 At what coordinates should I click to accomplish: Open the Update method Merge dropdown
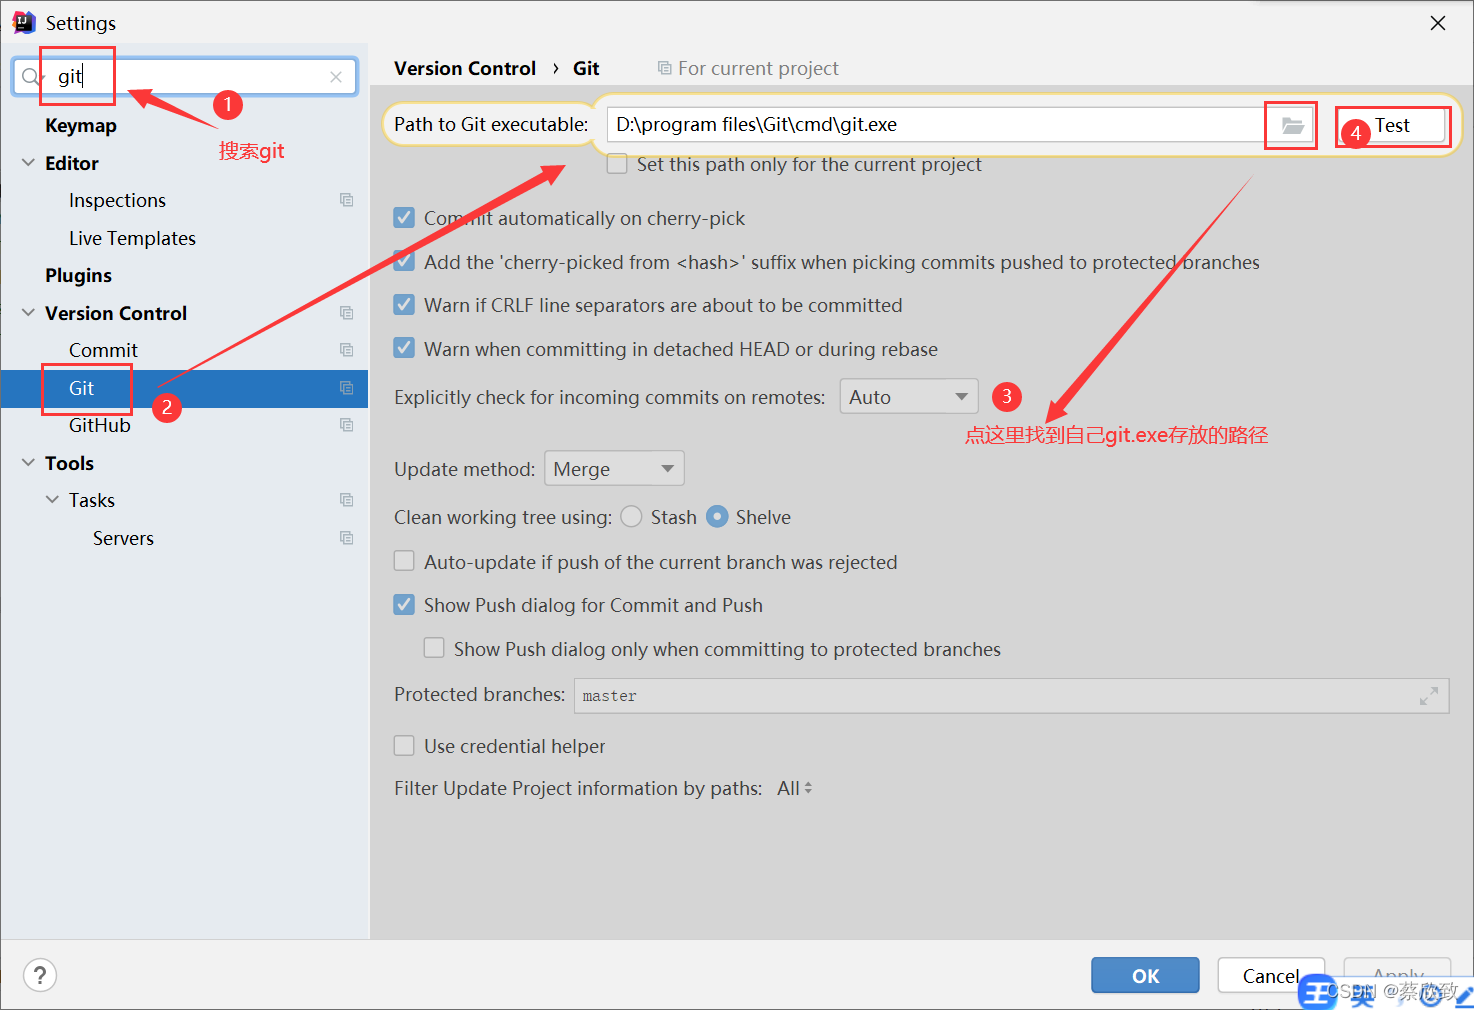coord(614,469)
